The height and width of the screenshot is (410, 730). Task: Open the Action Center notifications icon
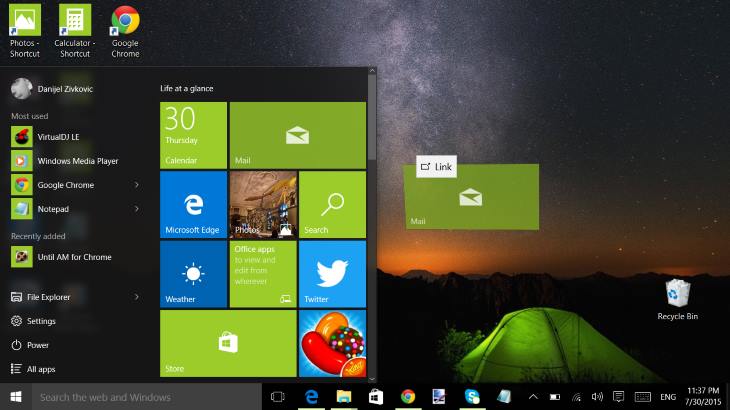618,397
